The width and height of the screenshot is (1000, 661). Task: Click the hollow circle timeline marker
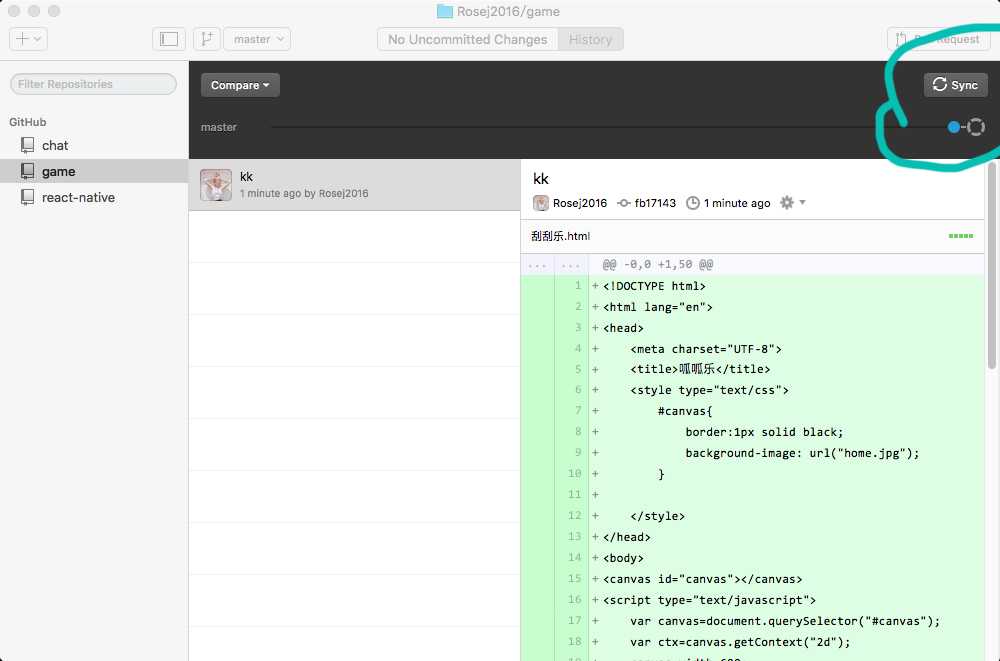976,127
